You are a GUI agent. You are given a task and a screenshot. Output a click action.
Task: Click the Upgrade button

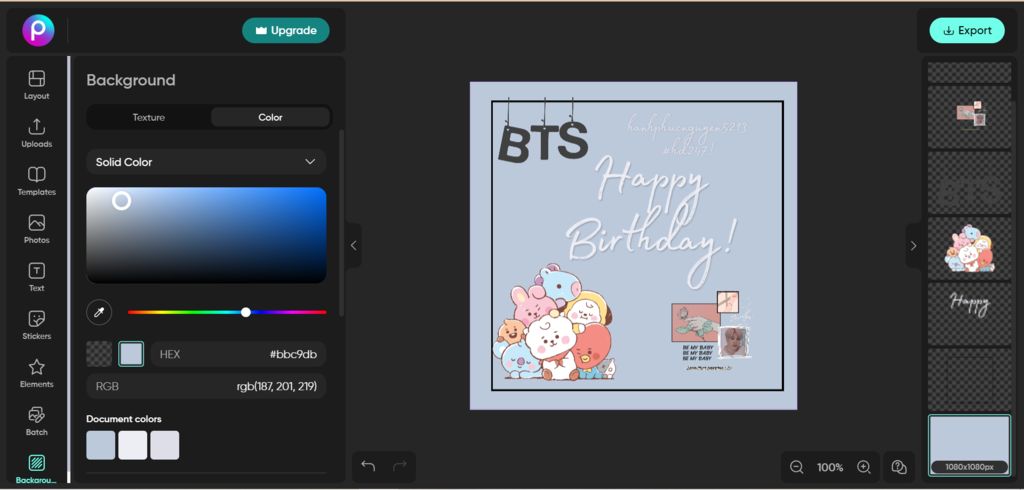pos(286,31)
